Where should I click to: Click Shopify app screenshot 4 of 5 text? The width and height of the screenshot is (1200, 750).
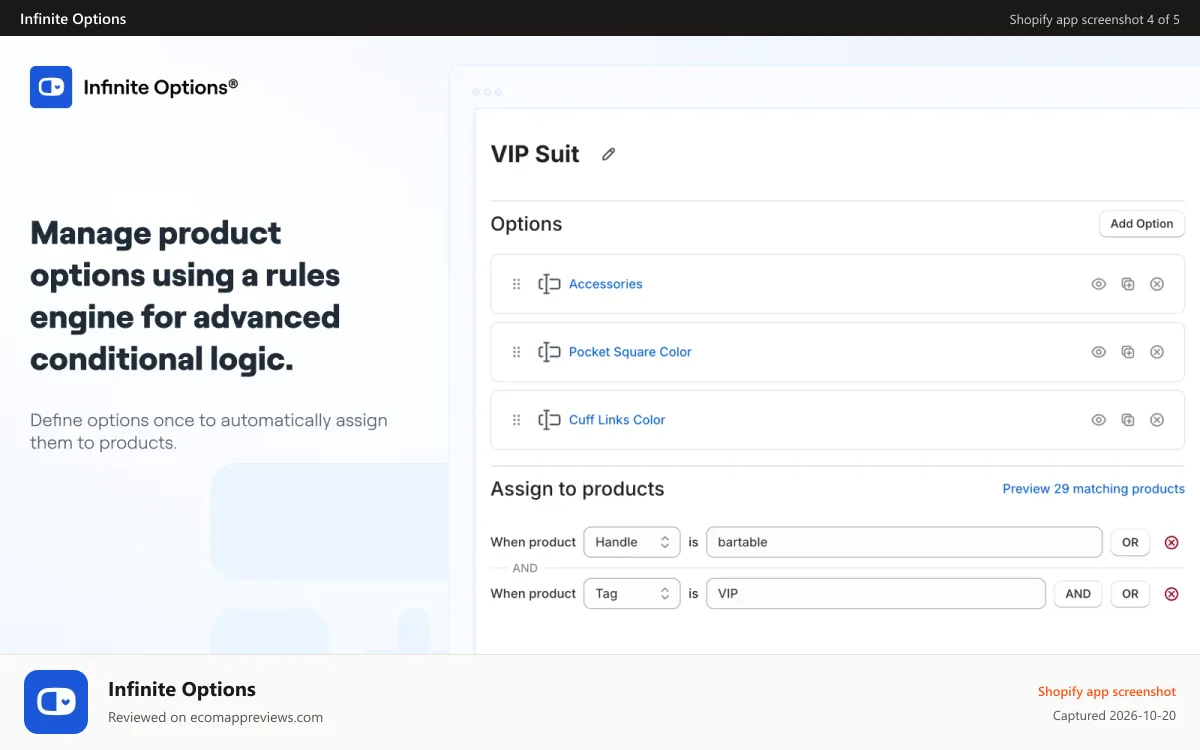[x=1094, y=19]
